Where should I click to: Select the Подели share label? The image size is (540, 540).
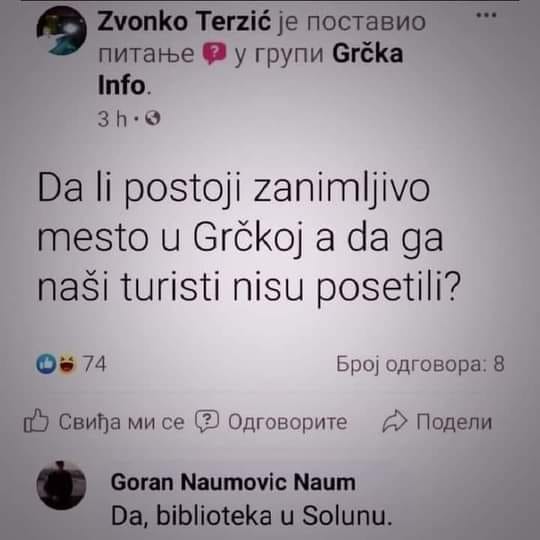454,422
